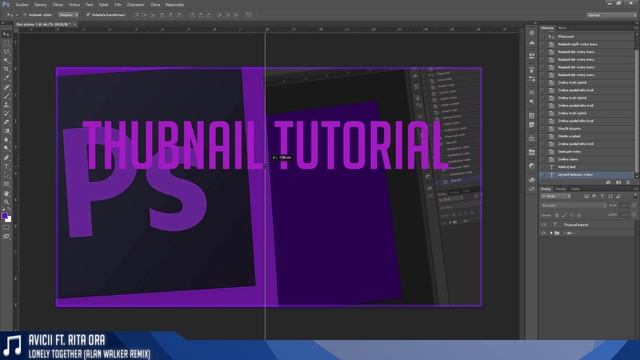The image size is (640, 360).
Task: Select the Gradient tool
Action: click(6, 131)
